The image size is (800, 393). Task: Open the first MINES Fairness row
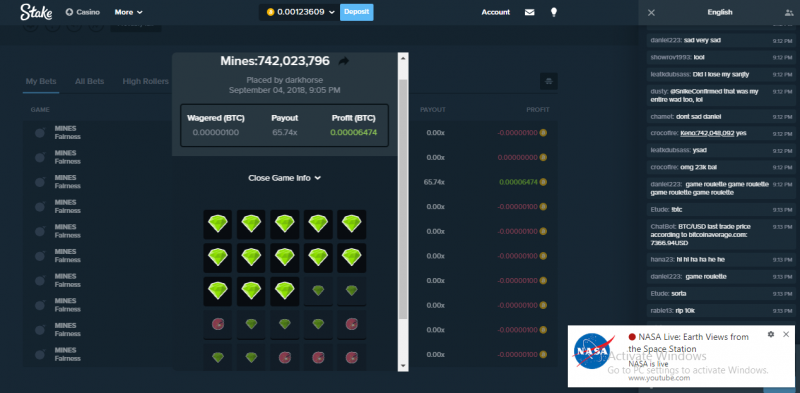click(x=68, y=133)
